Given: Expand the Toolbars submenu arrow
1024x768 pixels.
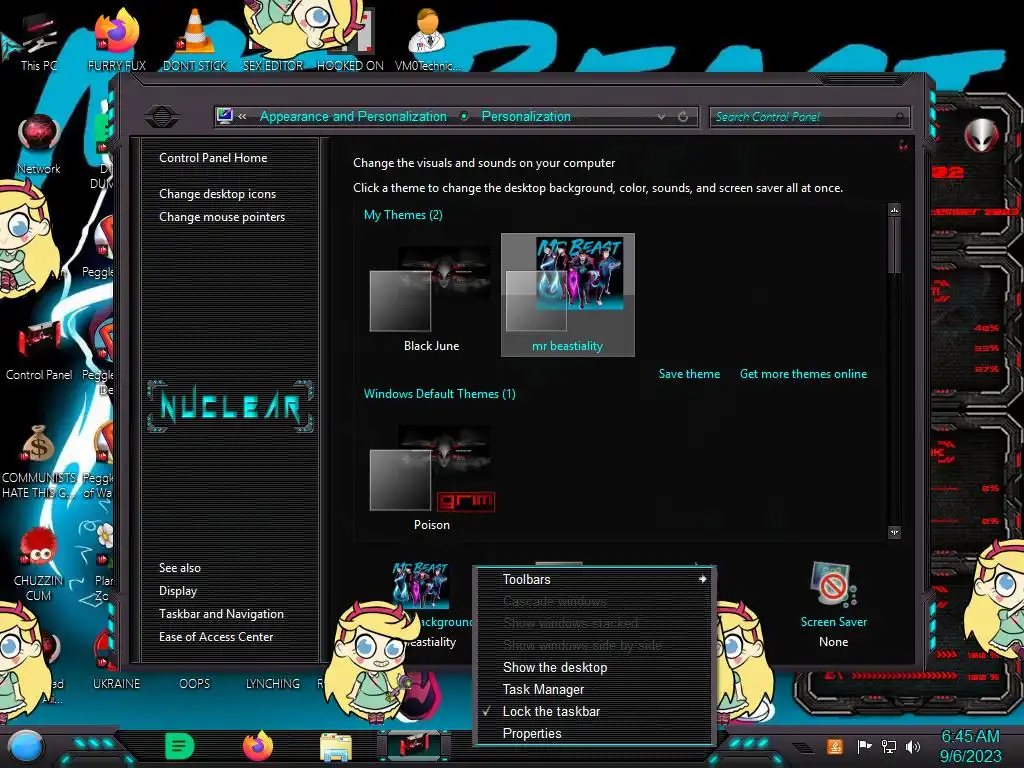Looking at the screenshot, I should (x=703, y=579).
